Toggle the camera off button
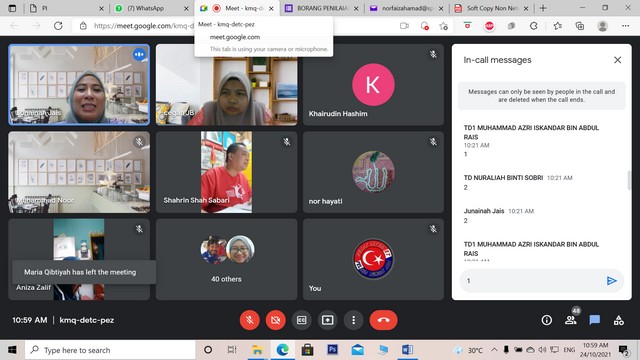640x360 pixels. click(276, 320)
